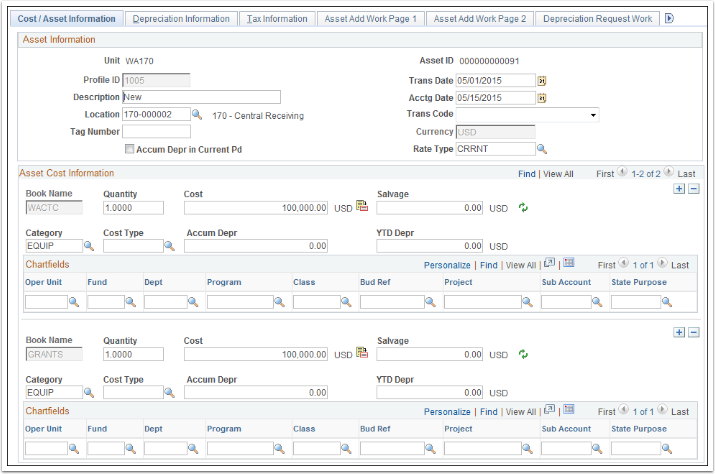715x474 pixels.
Task: Show previous Asset Cost Information row arrow
Action: point(622,172)
